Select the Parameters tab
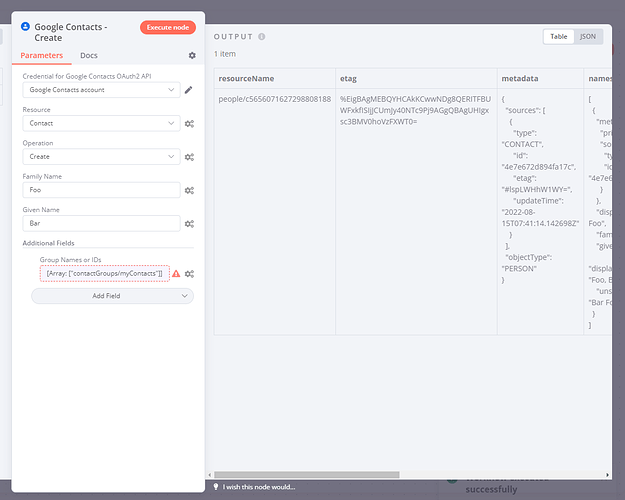 [x=43, y=56]
